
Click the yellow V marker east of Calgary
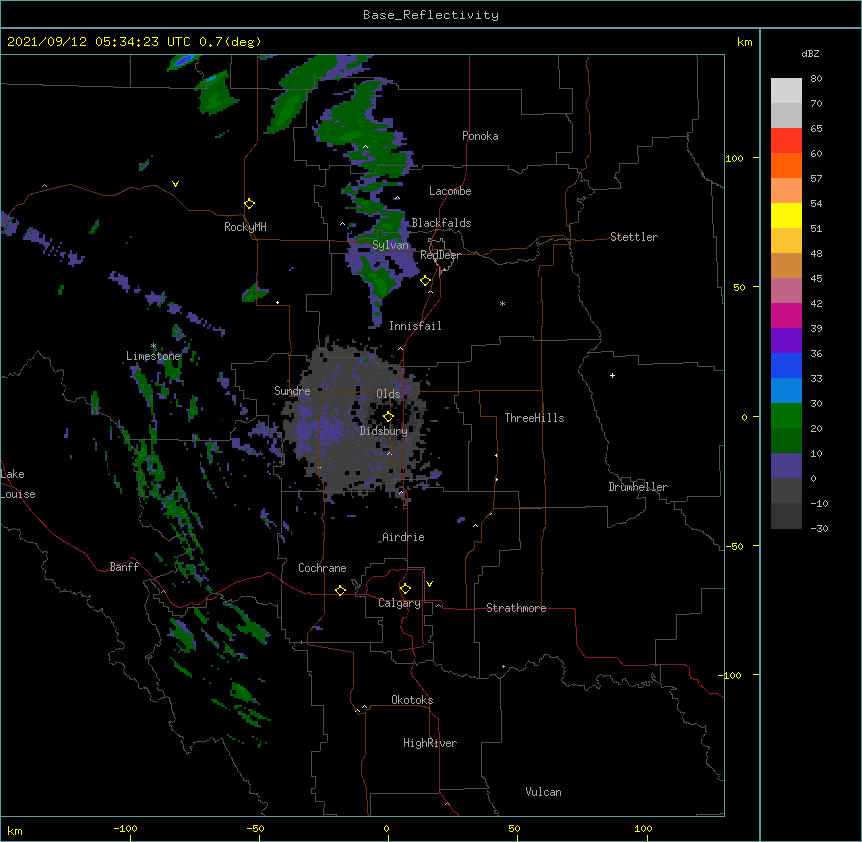point(429,584)
